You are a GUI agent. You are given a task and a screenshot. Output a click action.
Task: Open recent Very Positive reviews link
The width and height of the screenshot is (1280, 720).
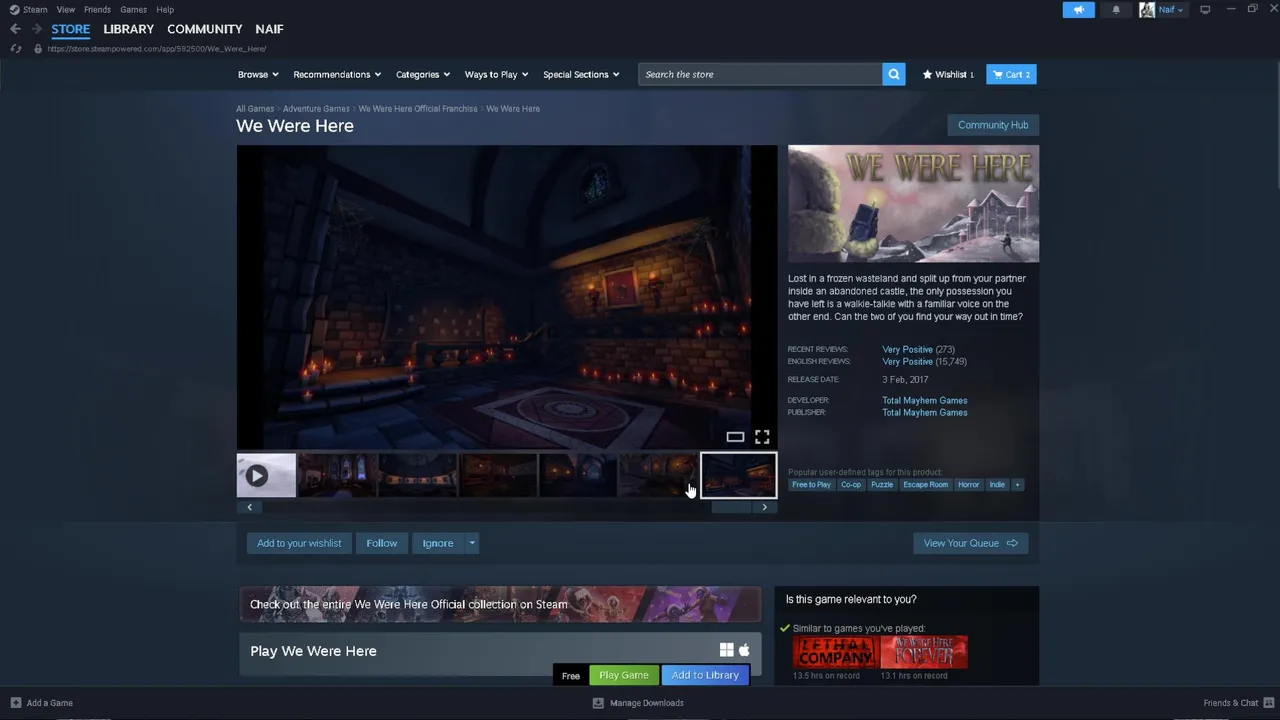click(x=907, y=350)
